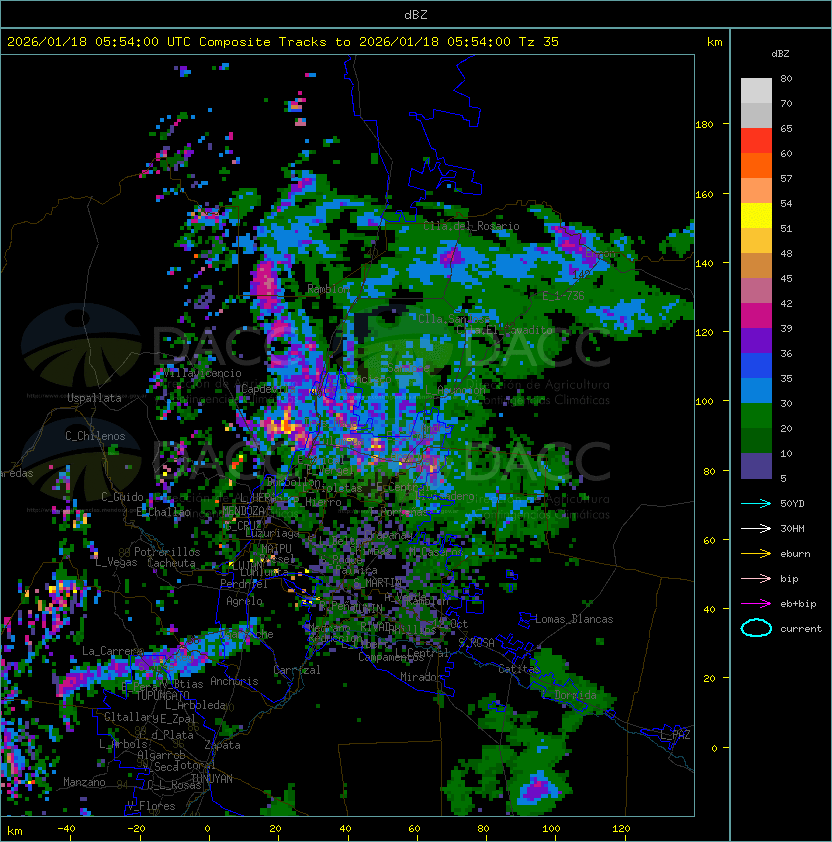The width and height of the screenshot is (832, 842).
Task: Click the 'C_Chilenos' place label on map
Action: (95, 436)
